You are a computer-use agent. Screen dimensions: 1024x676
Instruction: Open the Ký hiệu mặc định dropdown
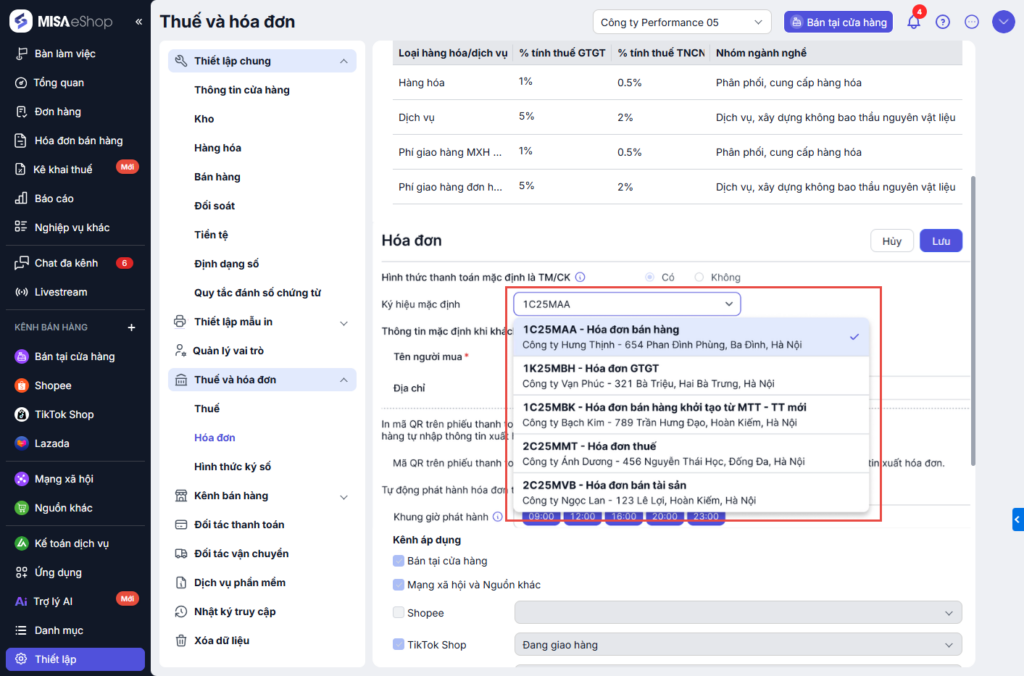pos(627,304)
